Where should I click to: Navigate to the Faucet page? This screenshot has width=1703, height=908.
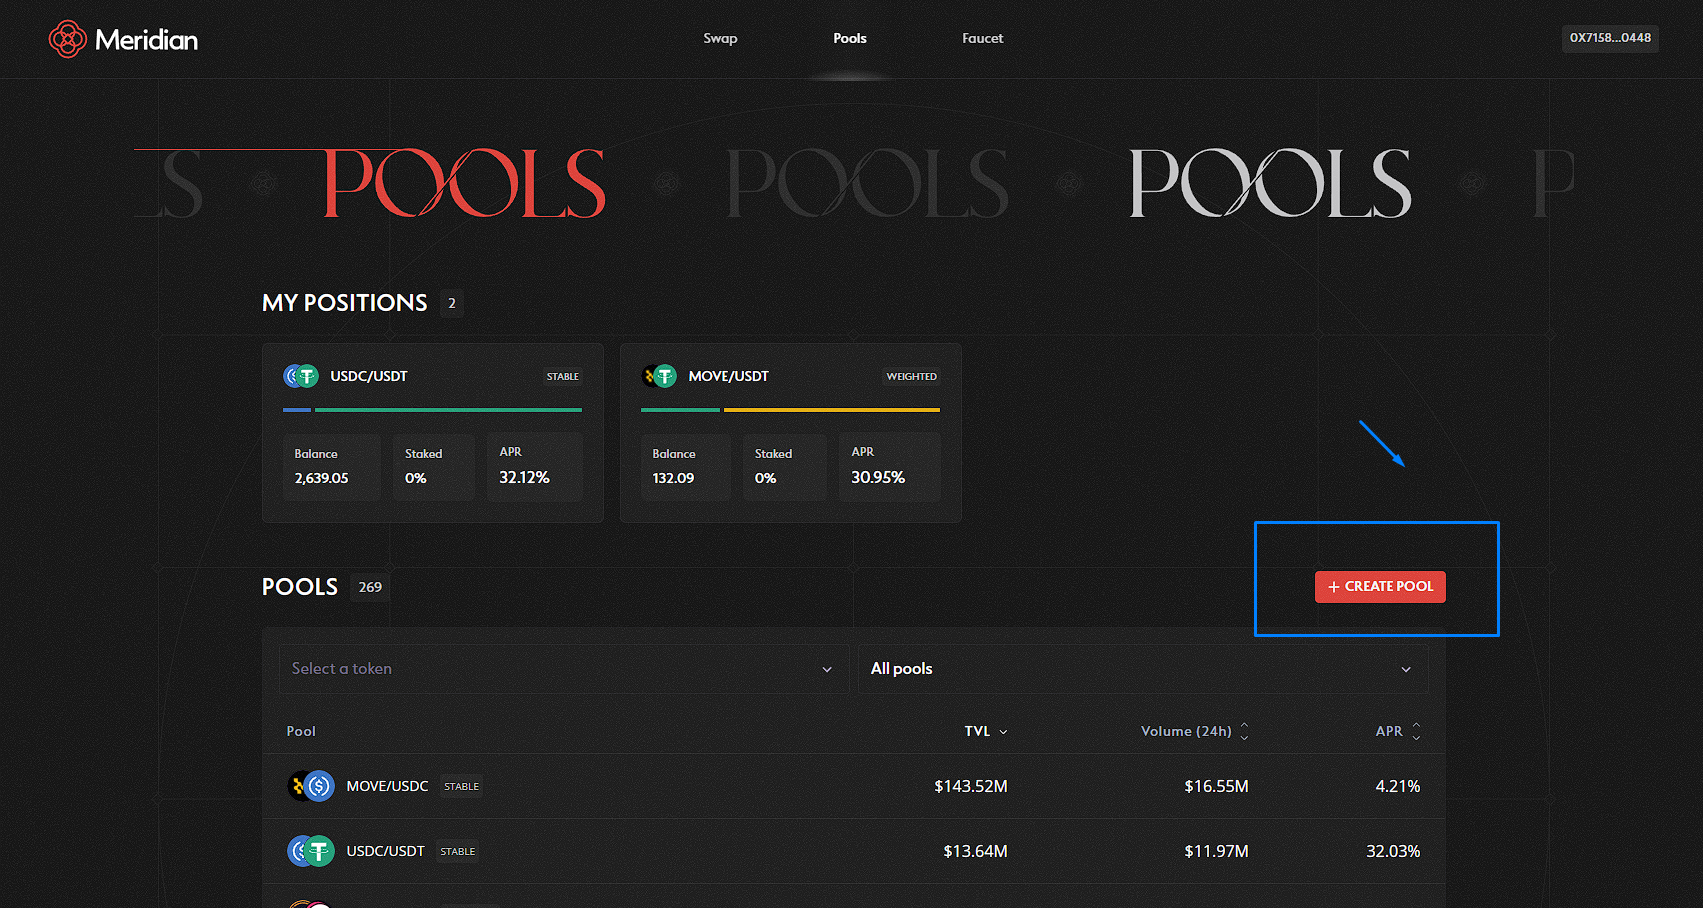click(983, 38)
